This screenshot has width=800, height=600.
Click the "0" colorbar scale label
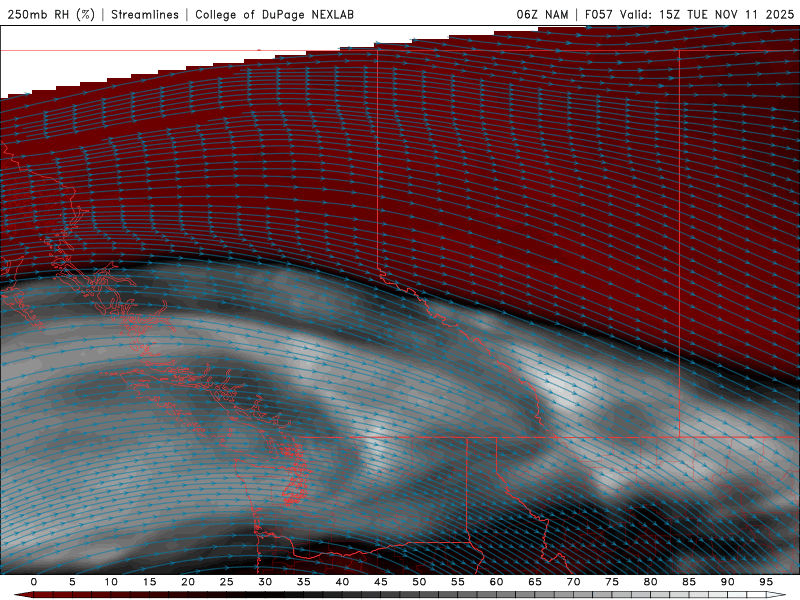(34, 582)
